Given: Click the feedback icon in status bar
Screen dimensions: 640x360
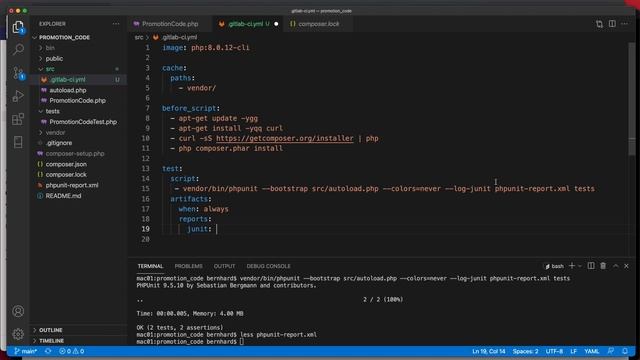Looking at the screenshot, I should pos(611,351).
